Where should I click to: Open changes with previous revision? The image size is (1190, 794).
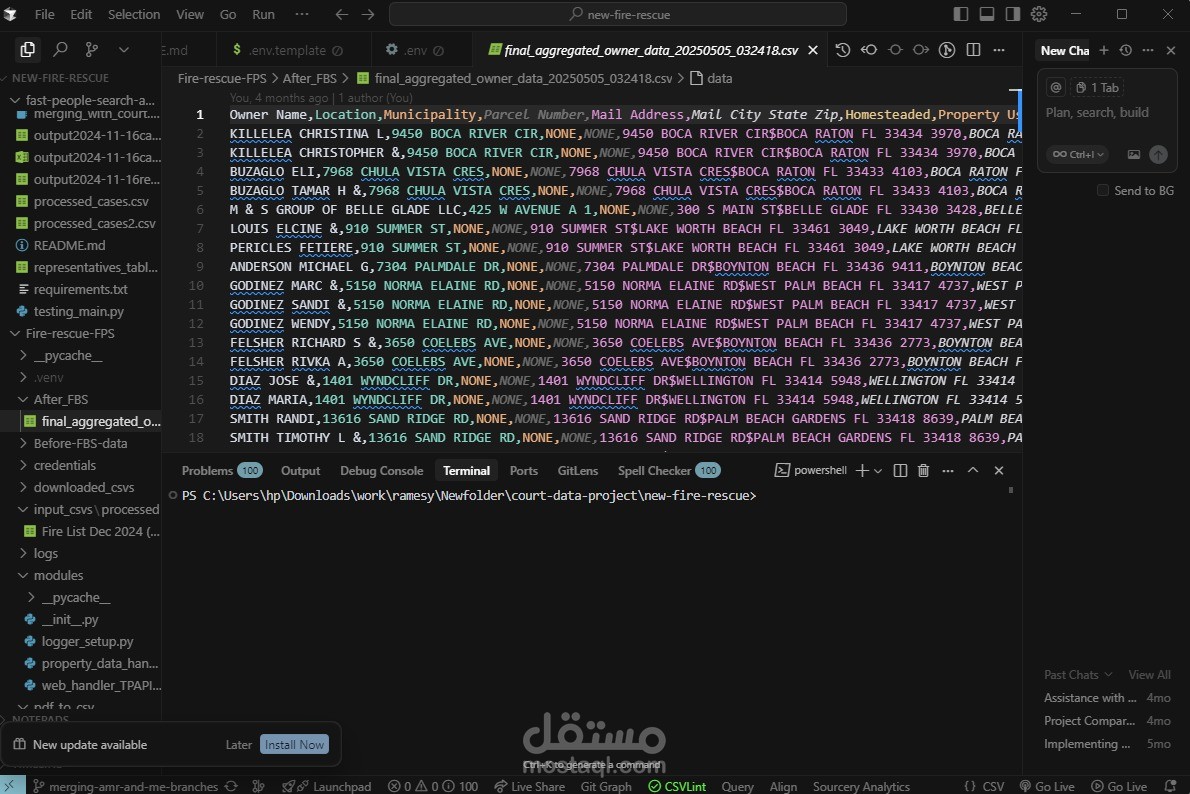click(x=869, y=49)
